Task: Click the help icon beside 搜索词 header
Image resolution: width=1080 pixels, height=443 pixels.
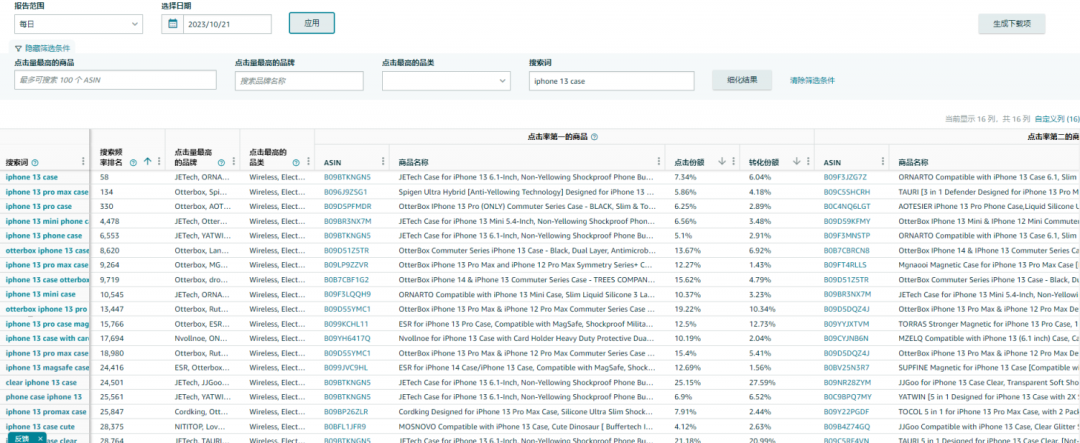Action: tap(35, 162)
